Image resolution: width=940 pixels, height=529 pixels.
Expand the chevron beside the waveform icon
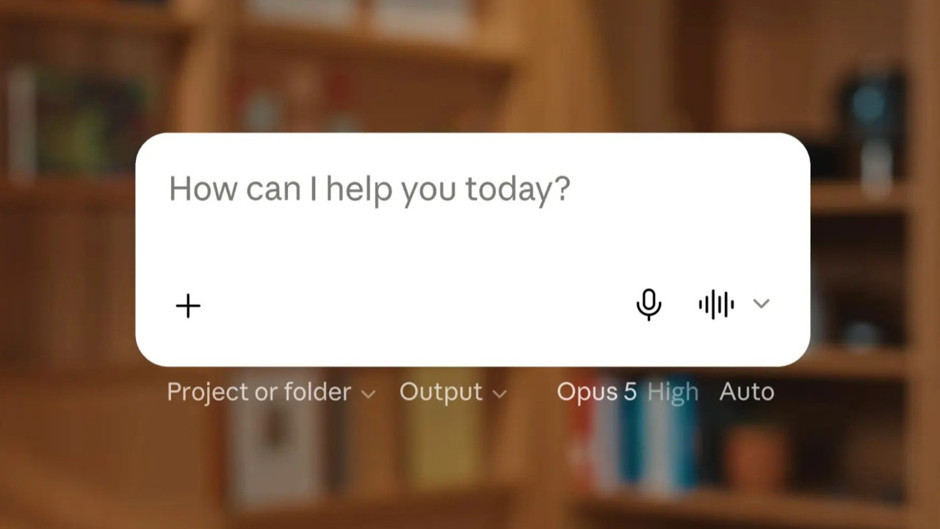(x=761, y=303)
